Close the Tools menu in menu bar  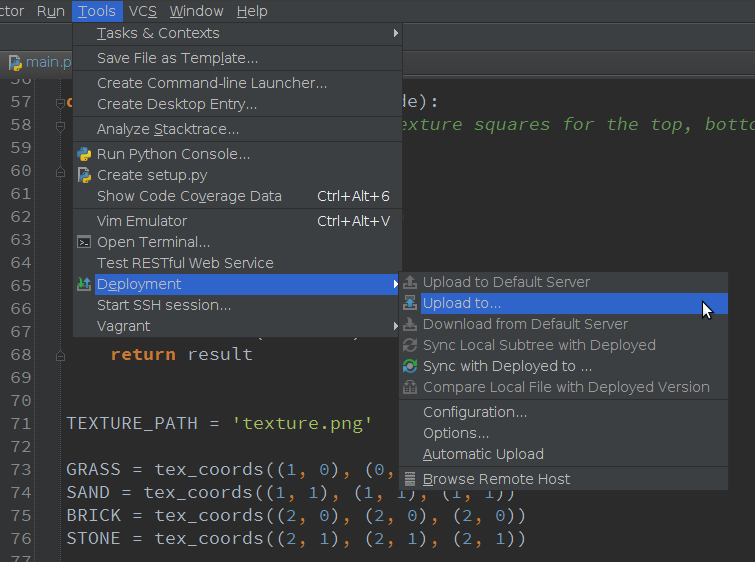pyautogui.click(x=97, y=11)
